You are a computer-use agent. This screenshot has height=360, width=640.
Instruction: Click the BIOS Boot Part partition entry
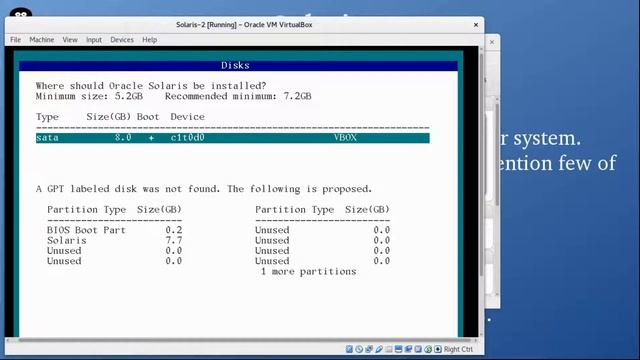115,230
